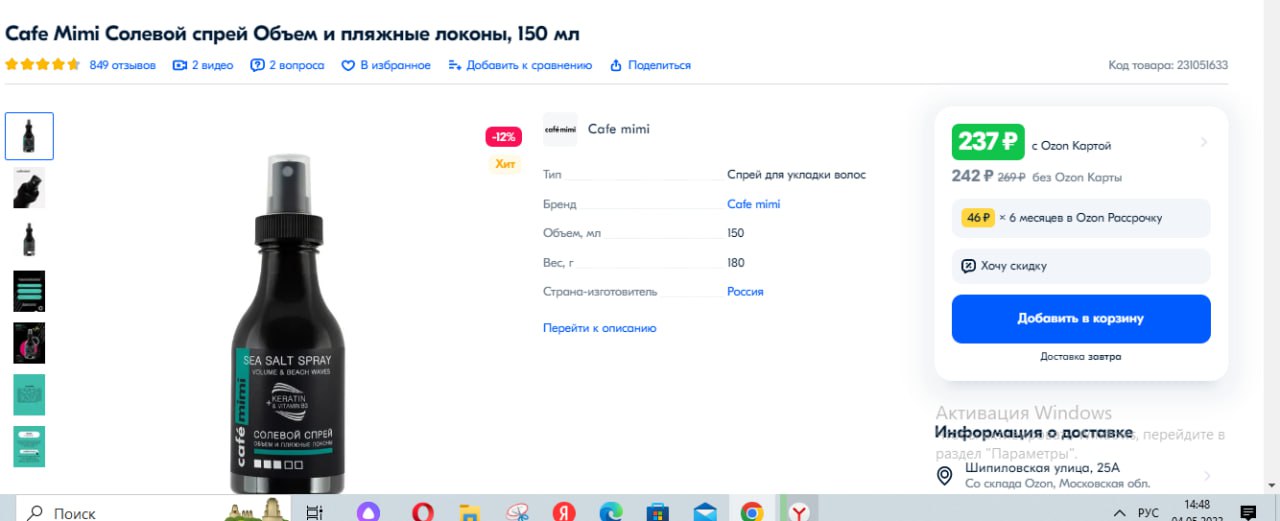Open red Yandex Browser taskbar icon

point(564,512)
